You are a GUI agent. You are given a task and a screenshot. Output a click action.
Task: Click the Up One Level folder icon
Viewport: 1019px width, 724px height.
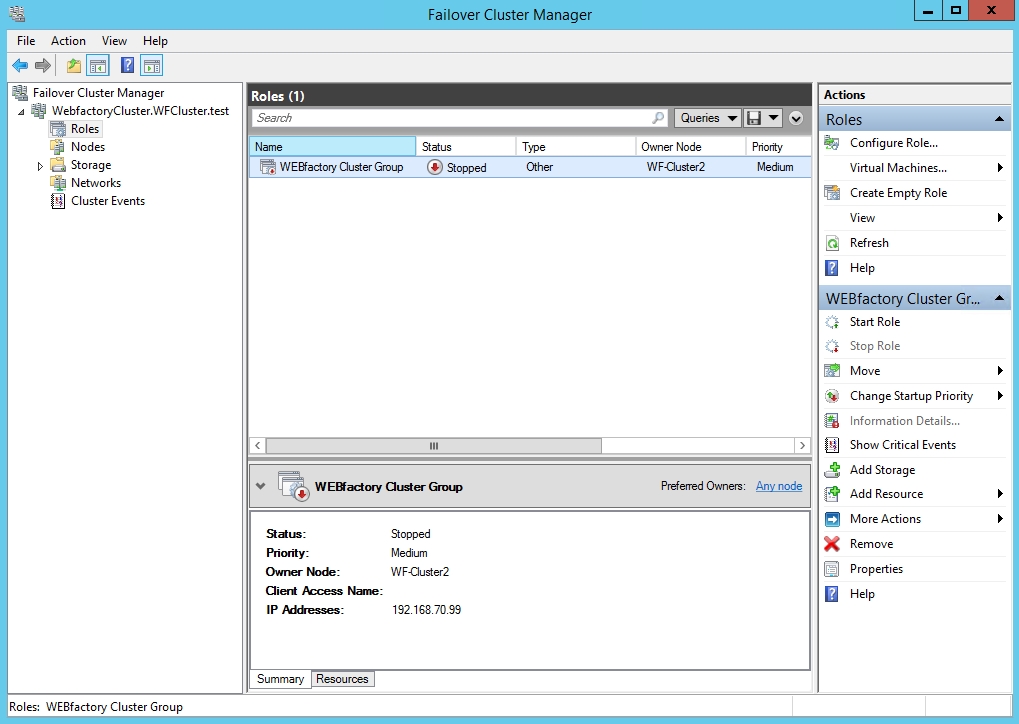(73, 66)
